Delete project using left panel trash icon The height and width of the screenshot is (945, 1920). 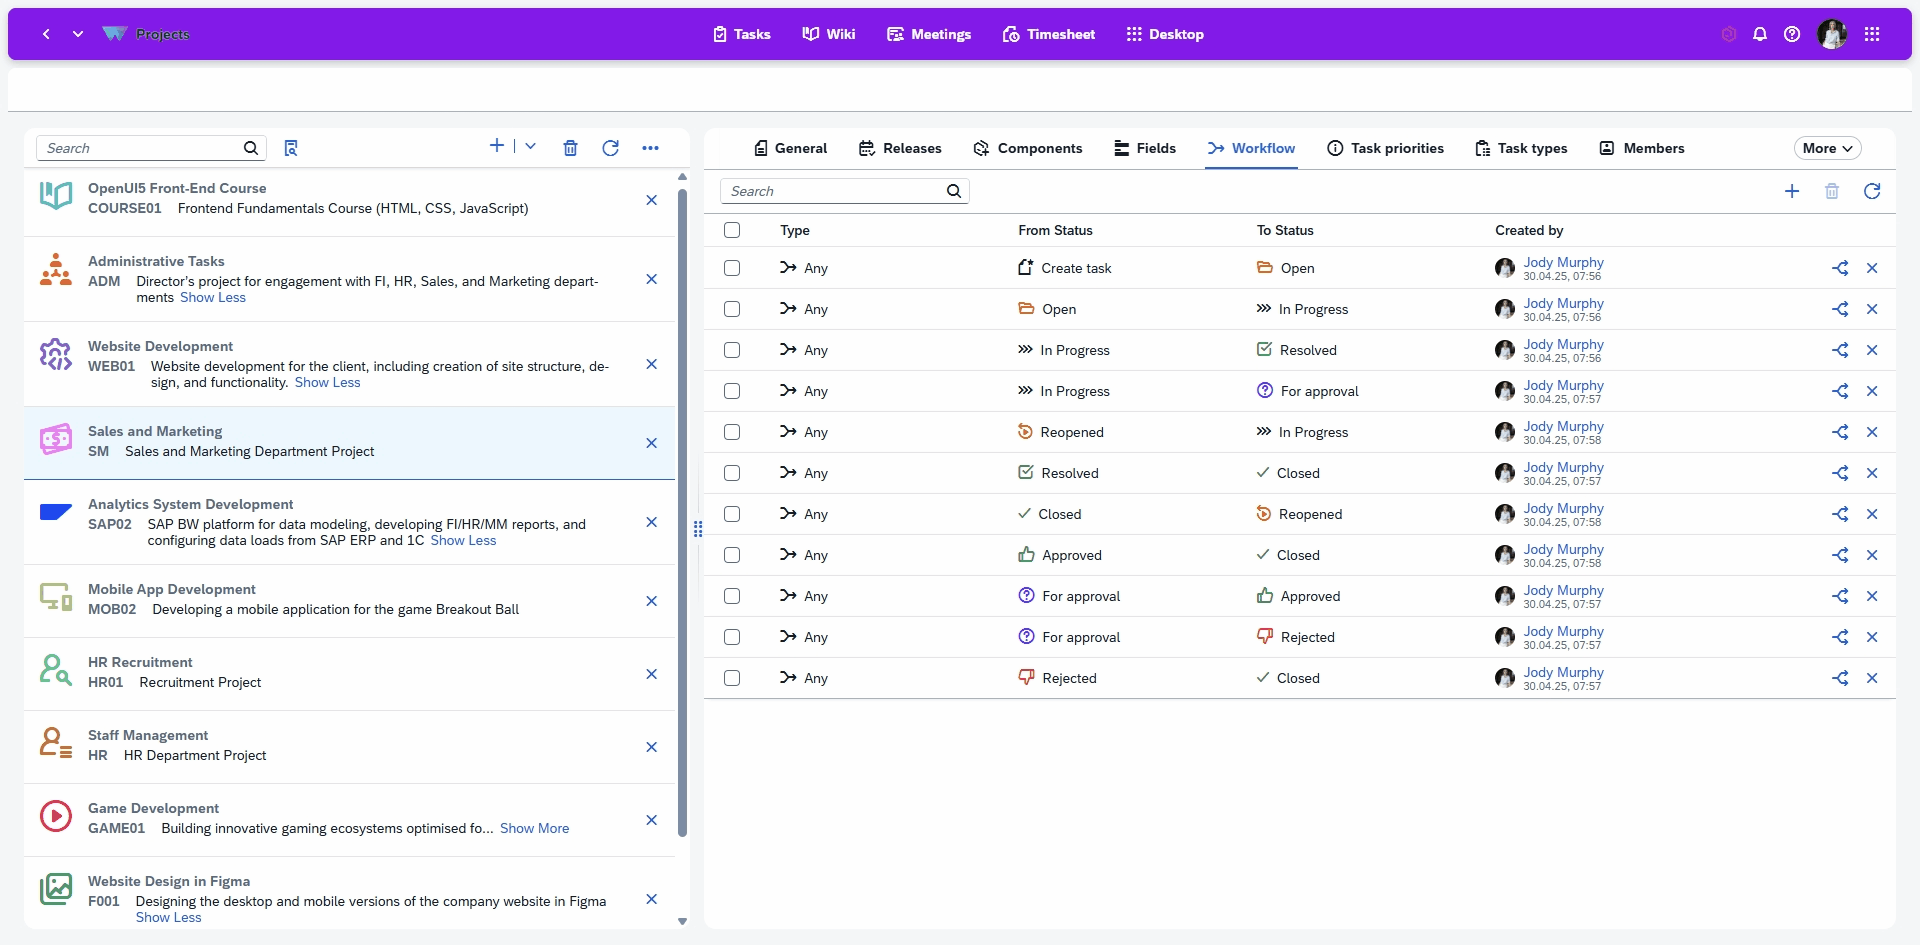[570, 148]
